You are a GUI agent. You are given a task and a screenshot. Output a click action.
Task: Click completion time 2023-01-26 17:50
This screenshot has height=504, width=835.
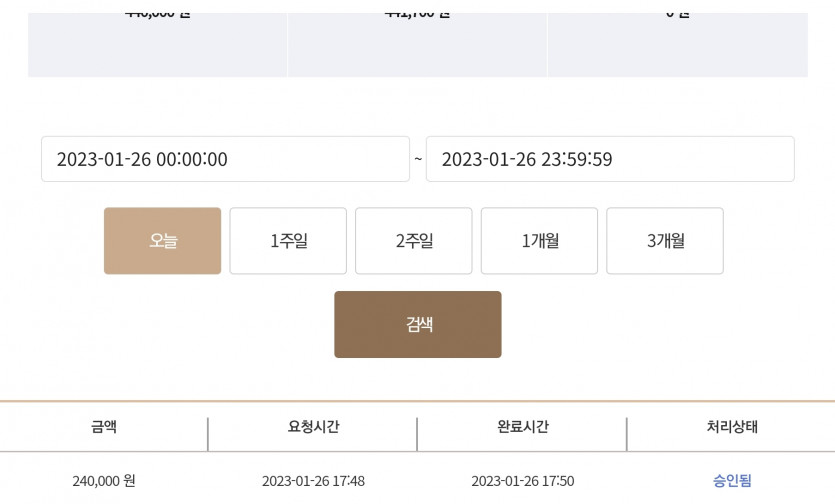click(522, 481)
